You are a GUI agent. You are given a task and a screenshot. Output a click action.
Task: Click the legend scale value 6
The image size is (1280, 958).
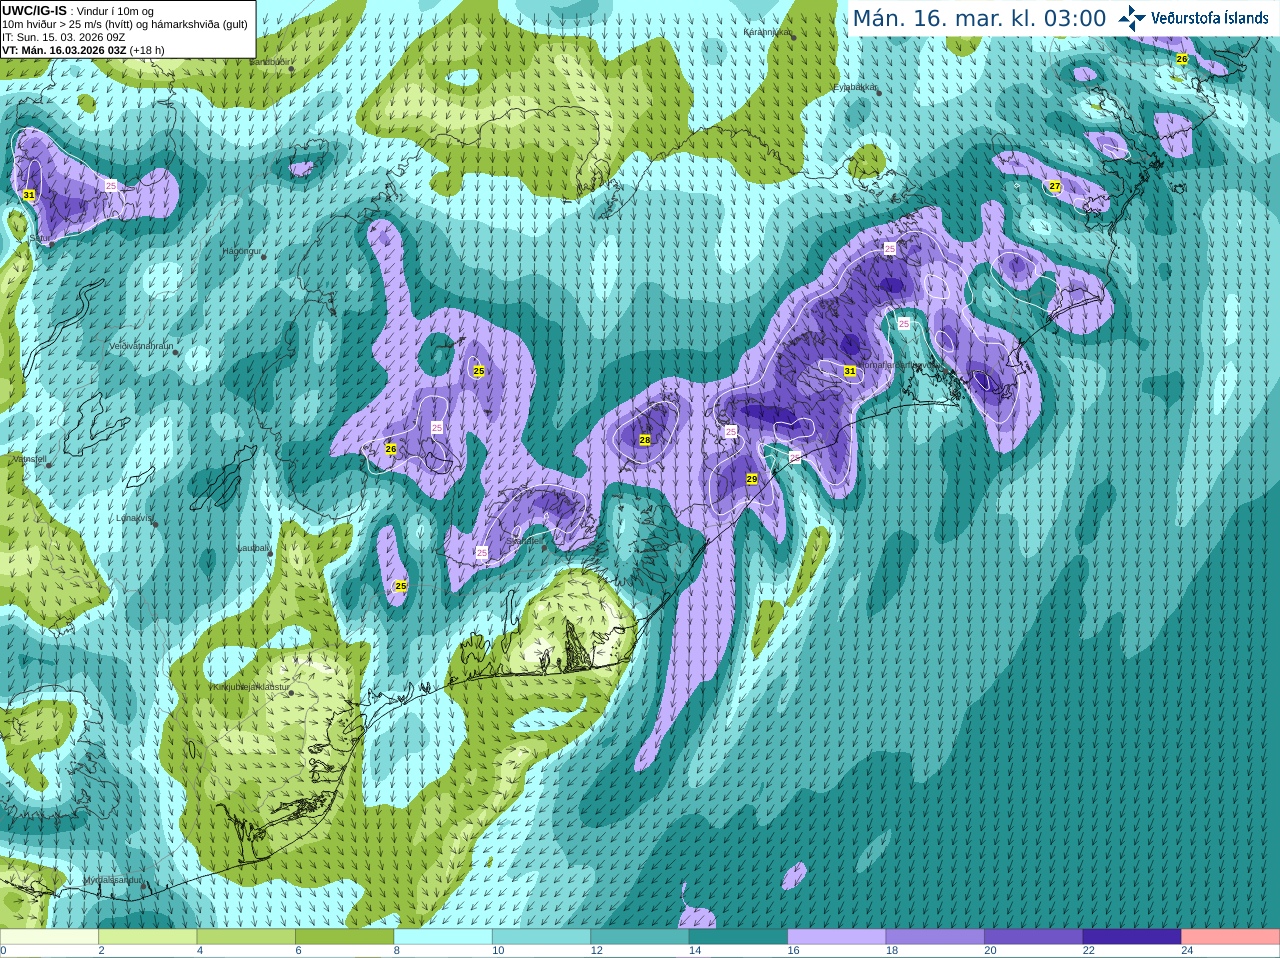(298, 951)
